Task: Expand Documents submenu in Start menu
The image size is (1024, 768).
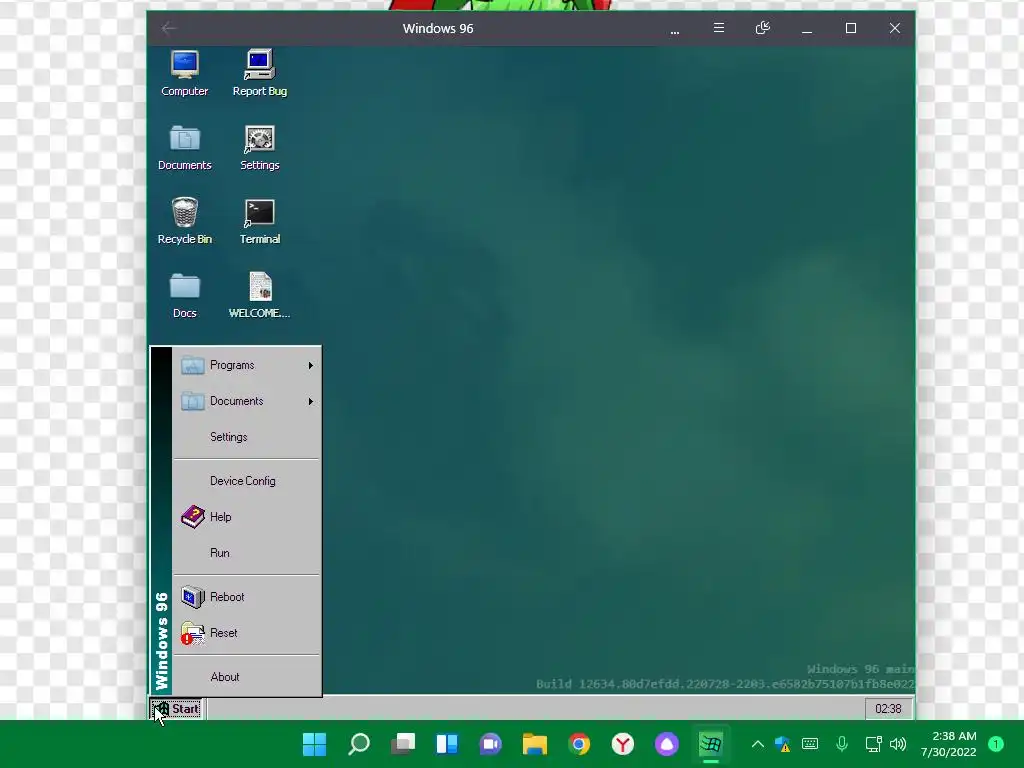Action: pyautogui.click(x=247, y=401)
